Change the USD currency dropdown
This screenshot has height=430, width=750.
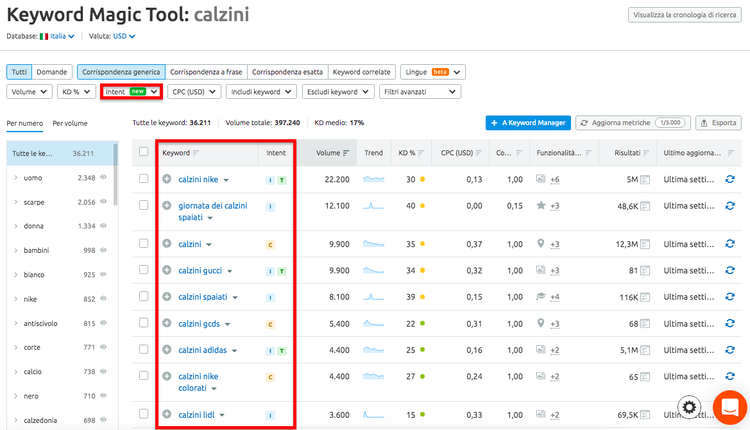pyautogui.click(x=124, y=36)
